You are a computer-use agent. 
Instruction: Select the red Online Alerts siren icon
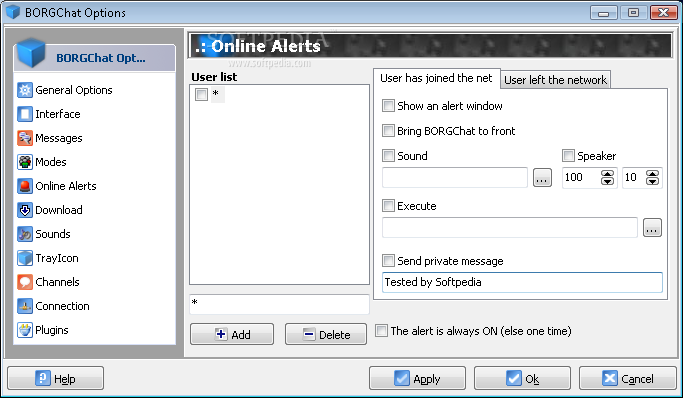pyautogui.click(x=25, y=186)
